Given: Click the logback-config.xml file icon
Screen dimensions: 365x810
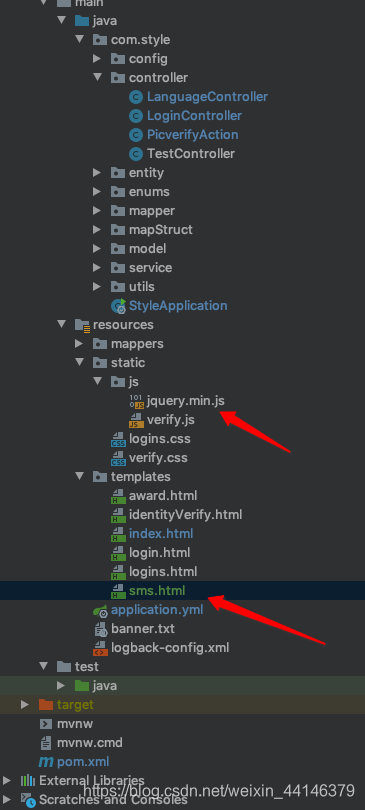Looking at the screenshot, I should (x=100, y=648).
